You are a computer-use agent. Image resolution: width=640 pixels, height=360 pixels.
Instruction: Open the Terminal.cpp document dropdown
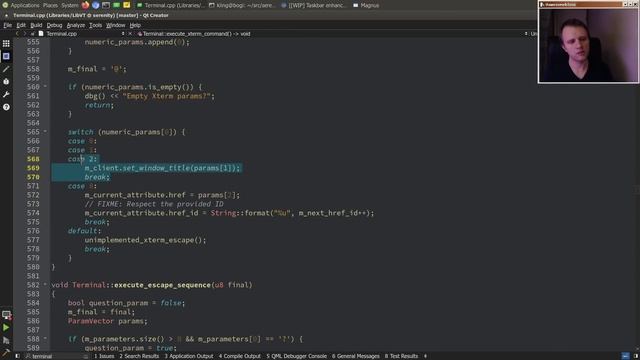(x=82, y=34)
